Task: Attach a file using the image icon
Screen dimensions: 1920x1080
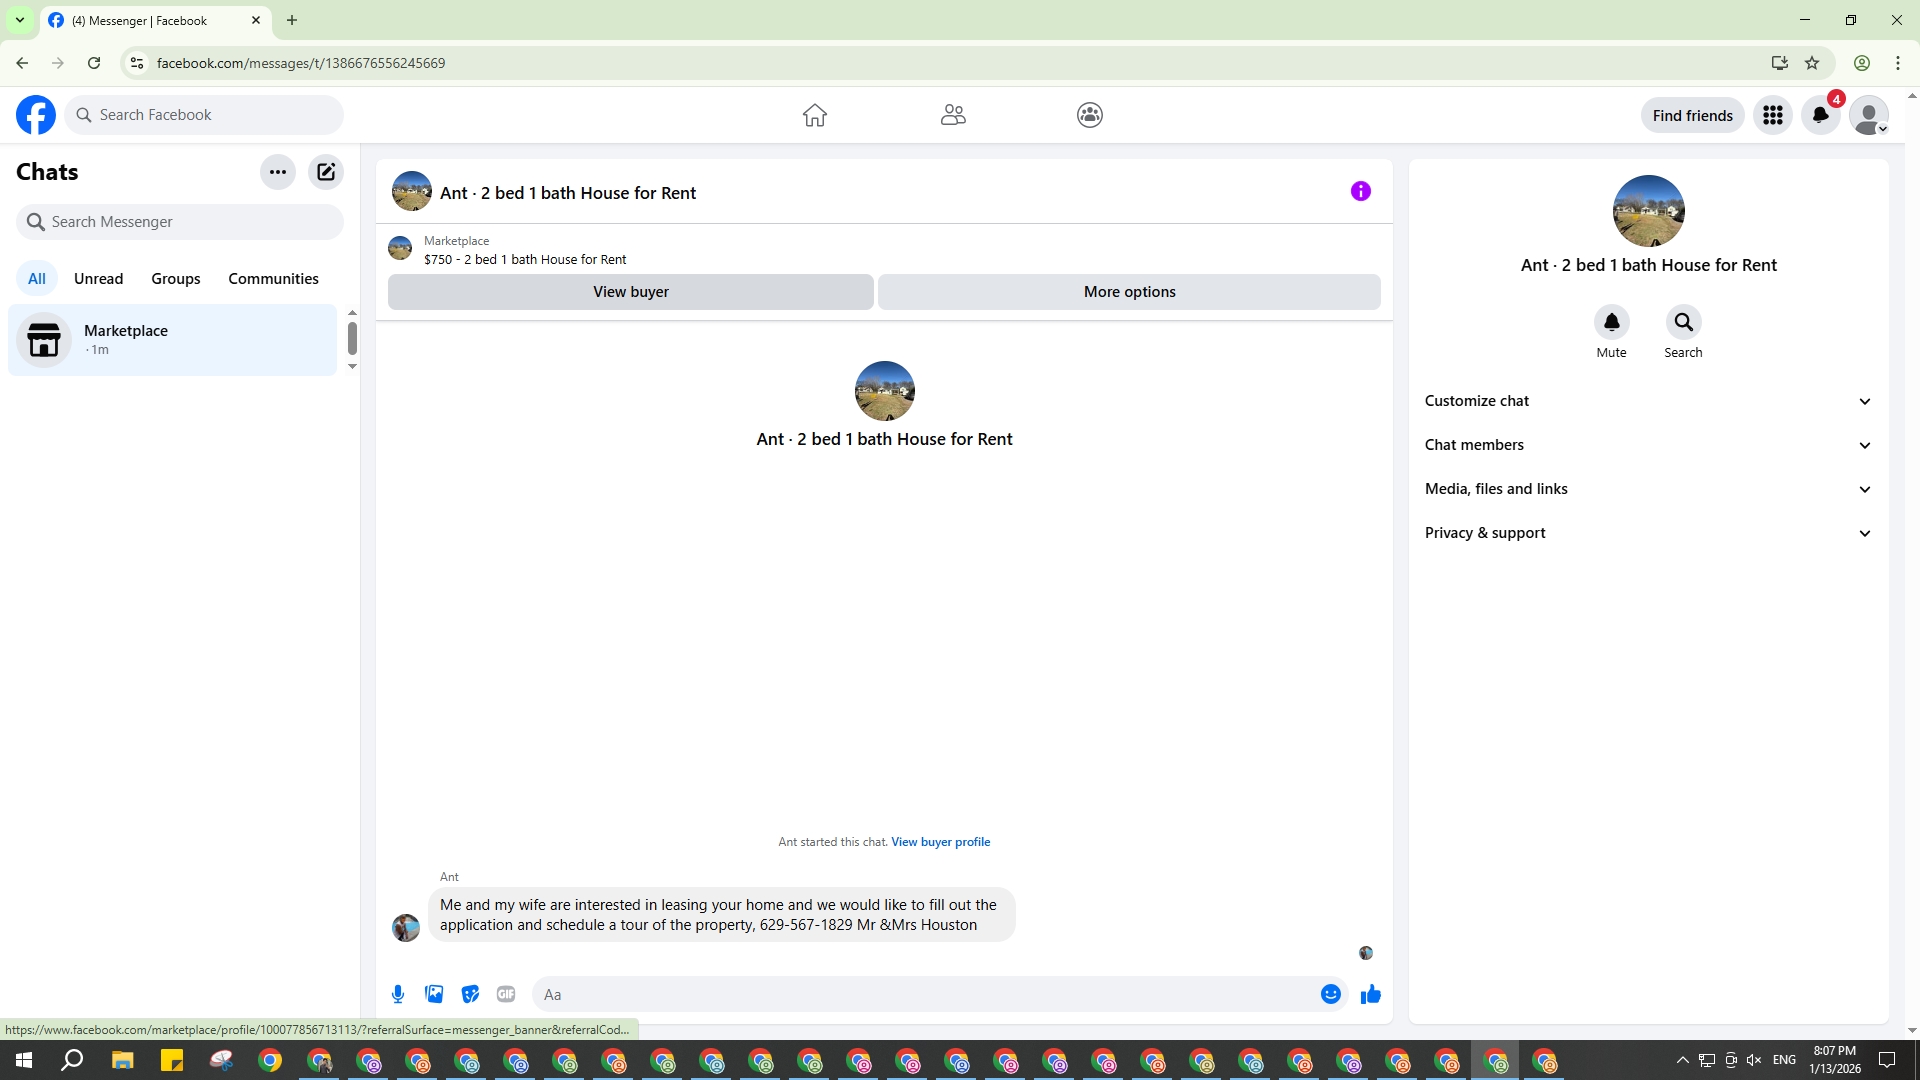Action: [434, 994]
